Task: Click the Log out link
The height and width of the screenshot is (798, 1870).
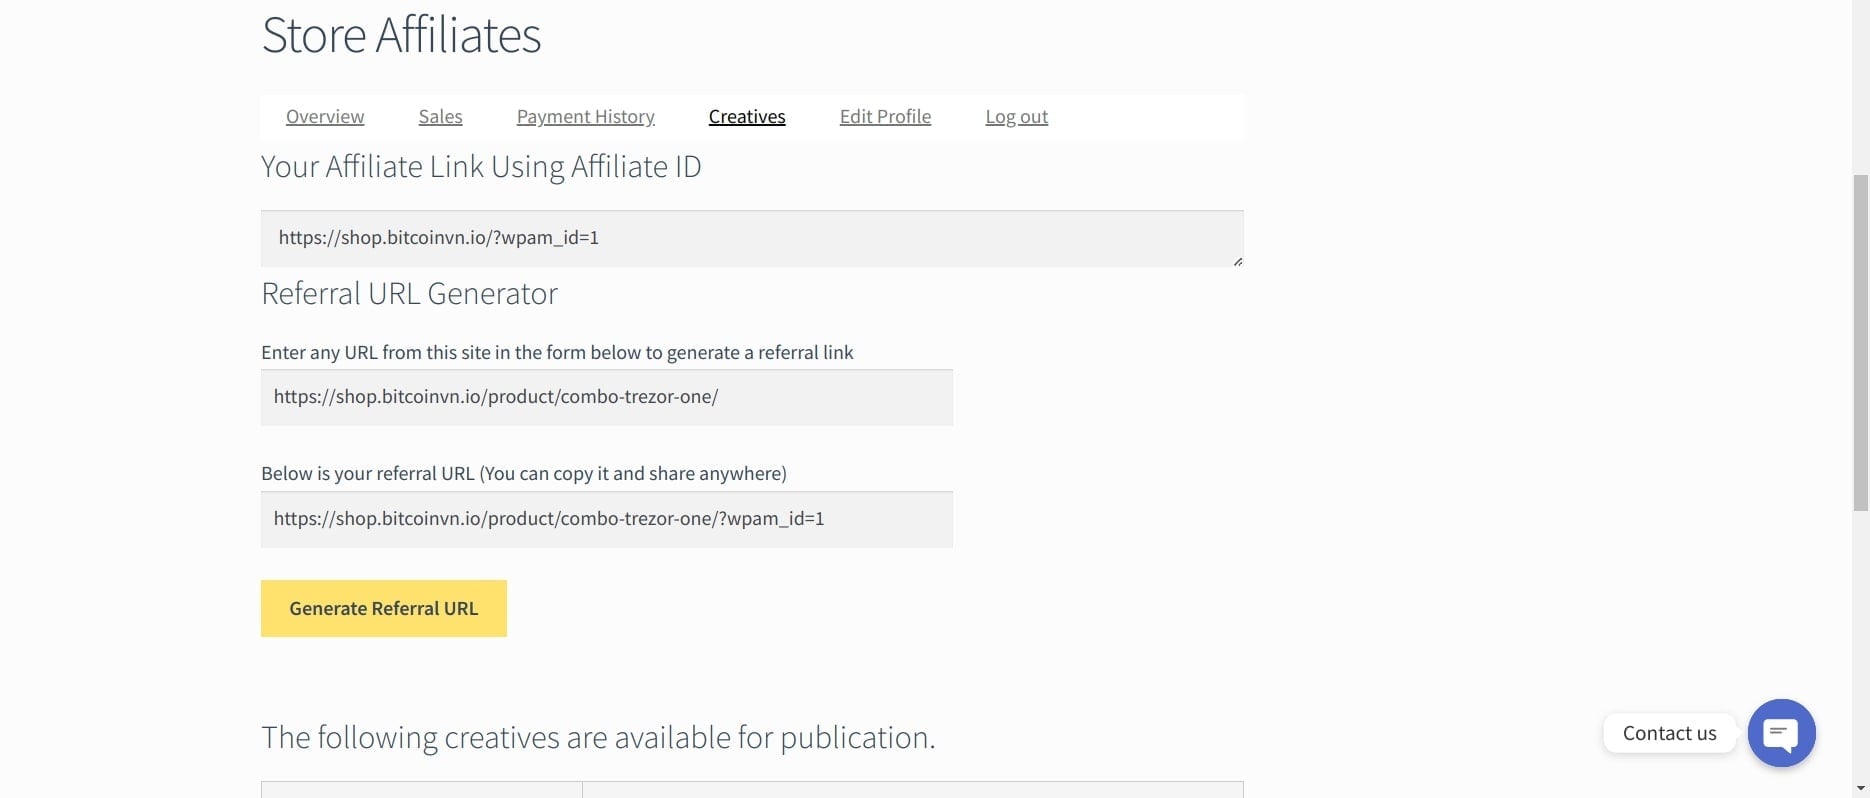Action: [x=1016, y=117]
